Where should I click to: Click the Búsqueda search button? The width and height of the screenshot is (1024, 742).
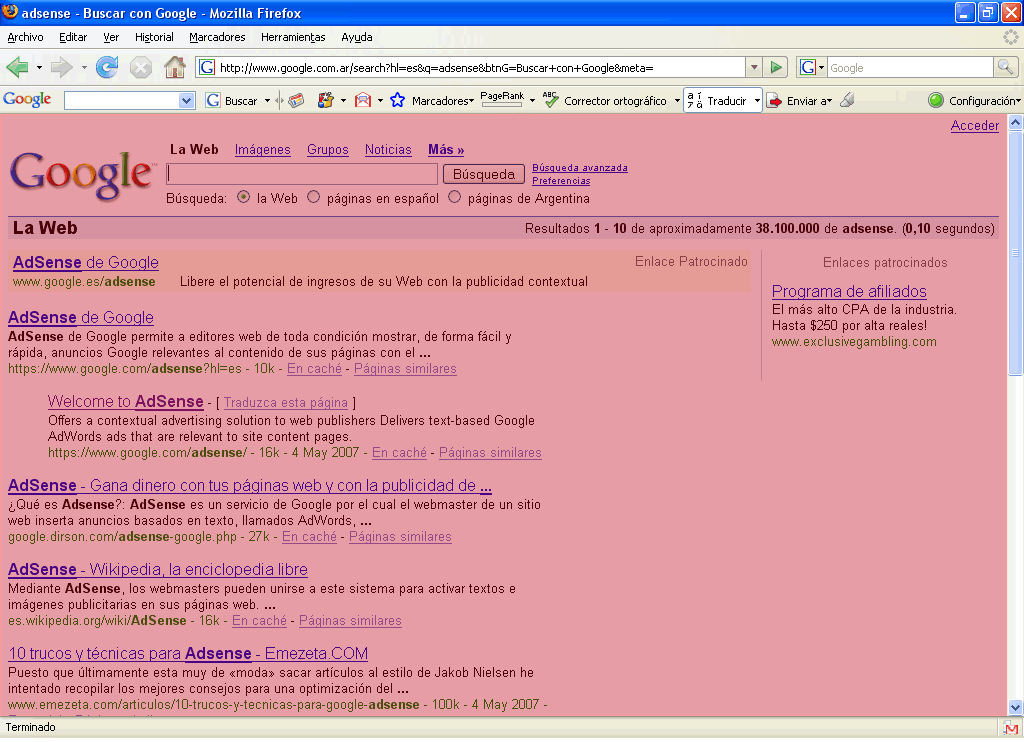click(x=484, y=174)
